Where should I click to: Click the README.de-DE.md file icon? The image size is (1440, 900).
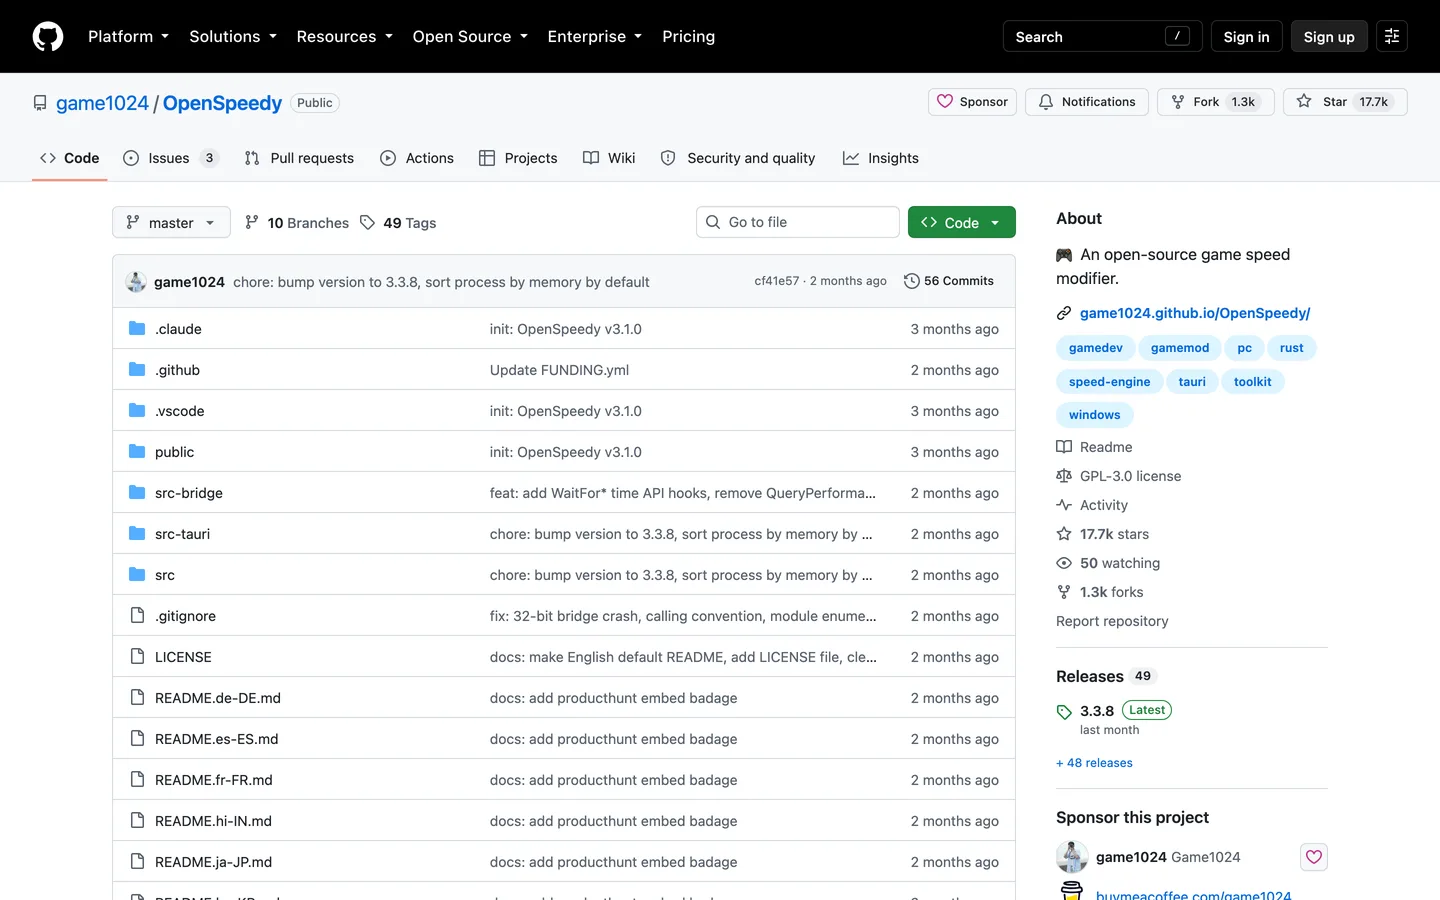point(137,698)
